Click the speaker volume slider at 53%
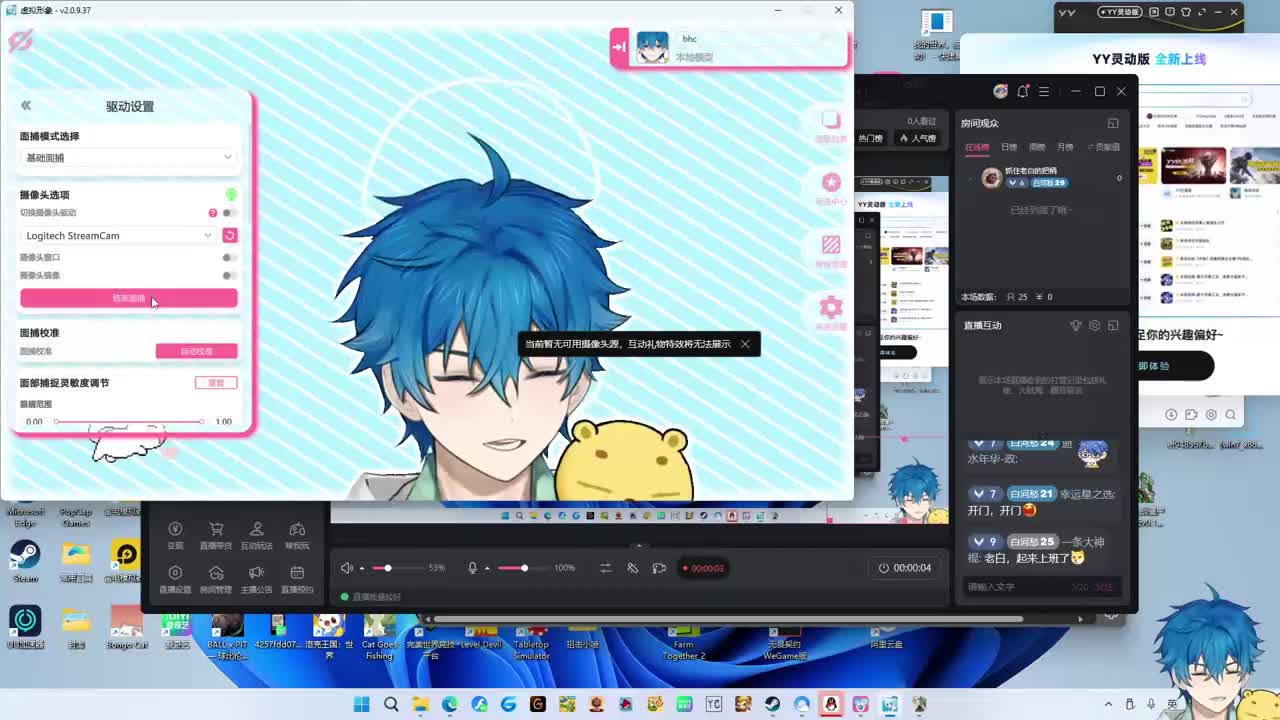 pos(396,568)
